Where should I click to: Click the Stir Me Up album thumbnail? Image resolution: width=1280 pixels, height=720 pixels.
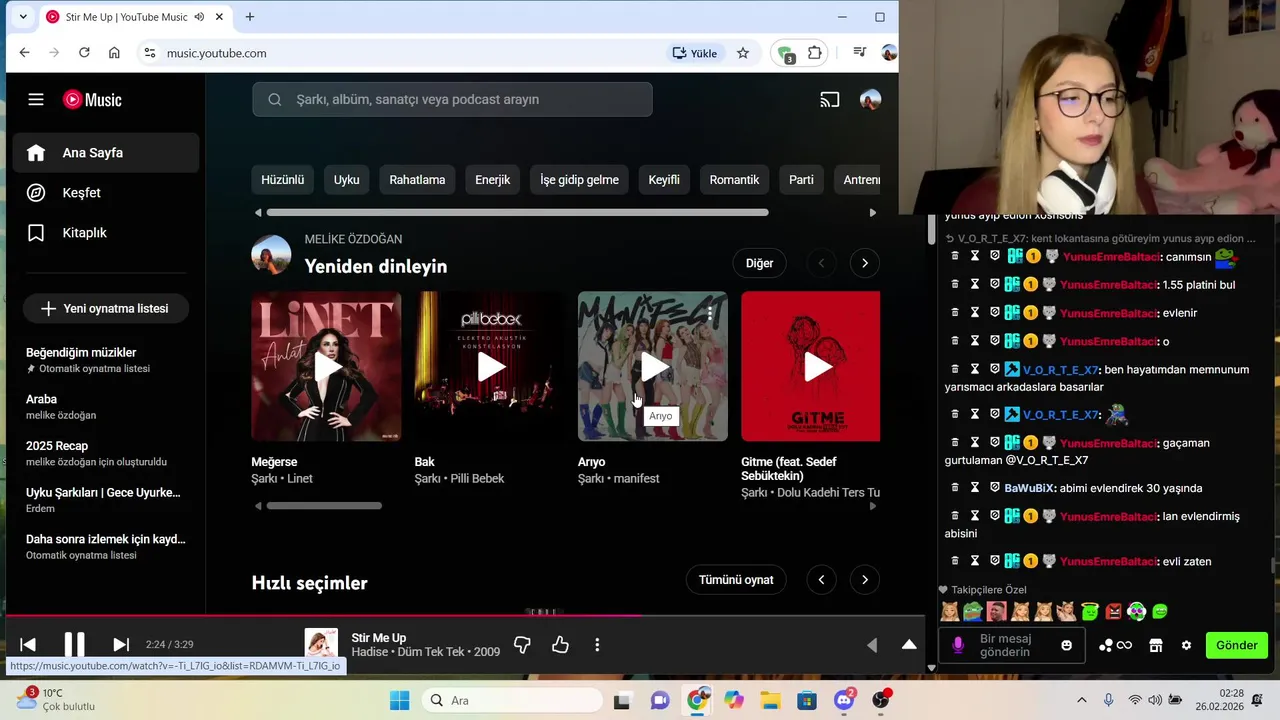(x=321, y=645)
